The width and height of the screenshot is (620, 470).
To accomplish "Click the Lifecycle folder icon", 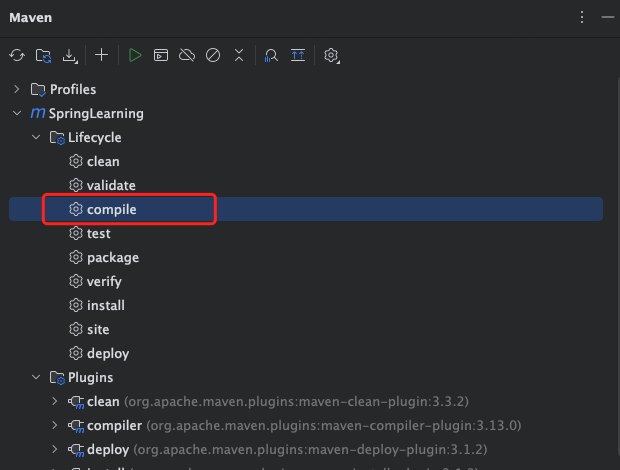I will click(x=57, y=138).
